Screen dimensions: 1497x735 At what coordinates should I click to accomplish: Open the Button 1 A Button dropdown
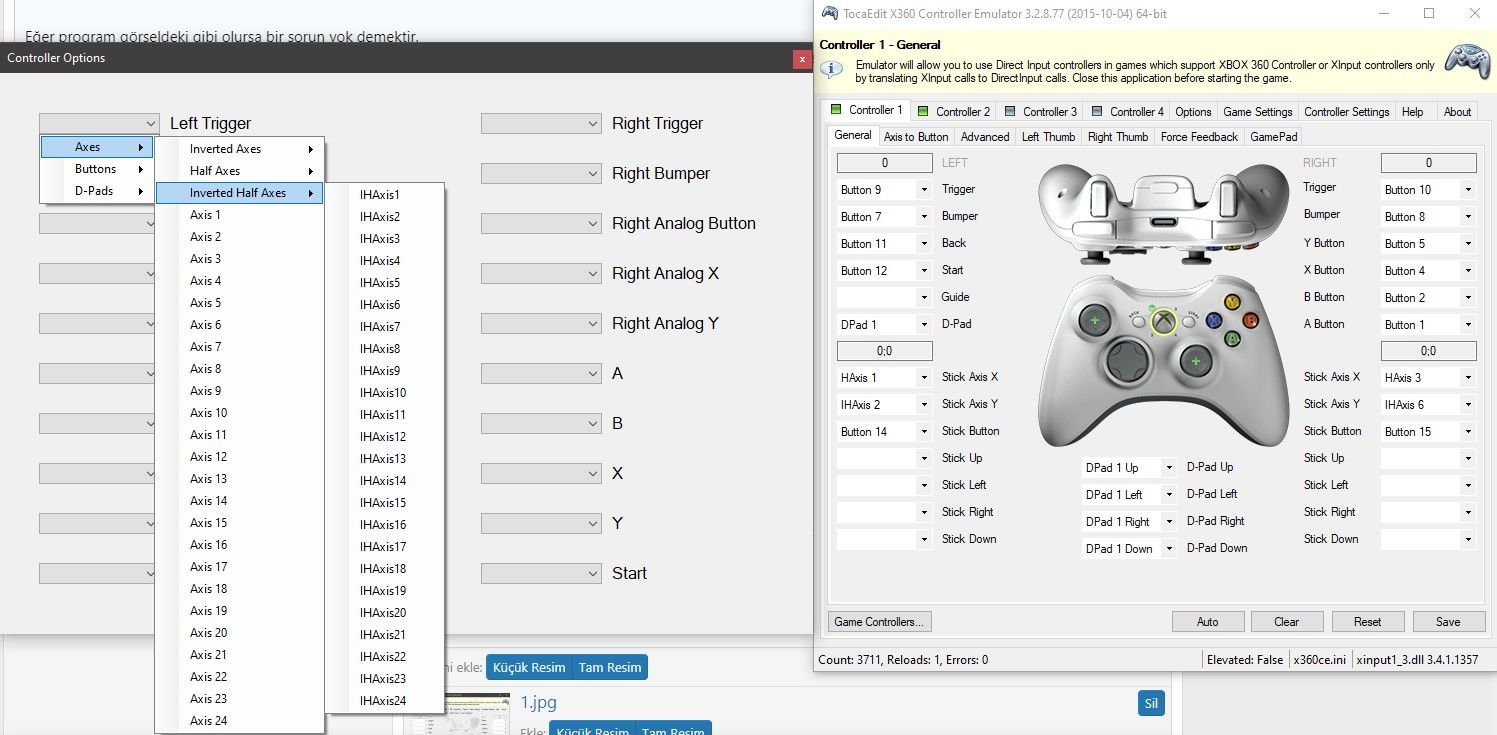pos(1428,325)
